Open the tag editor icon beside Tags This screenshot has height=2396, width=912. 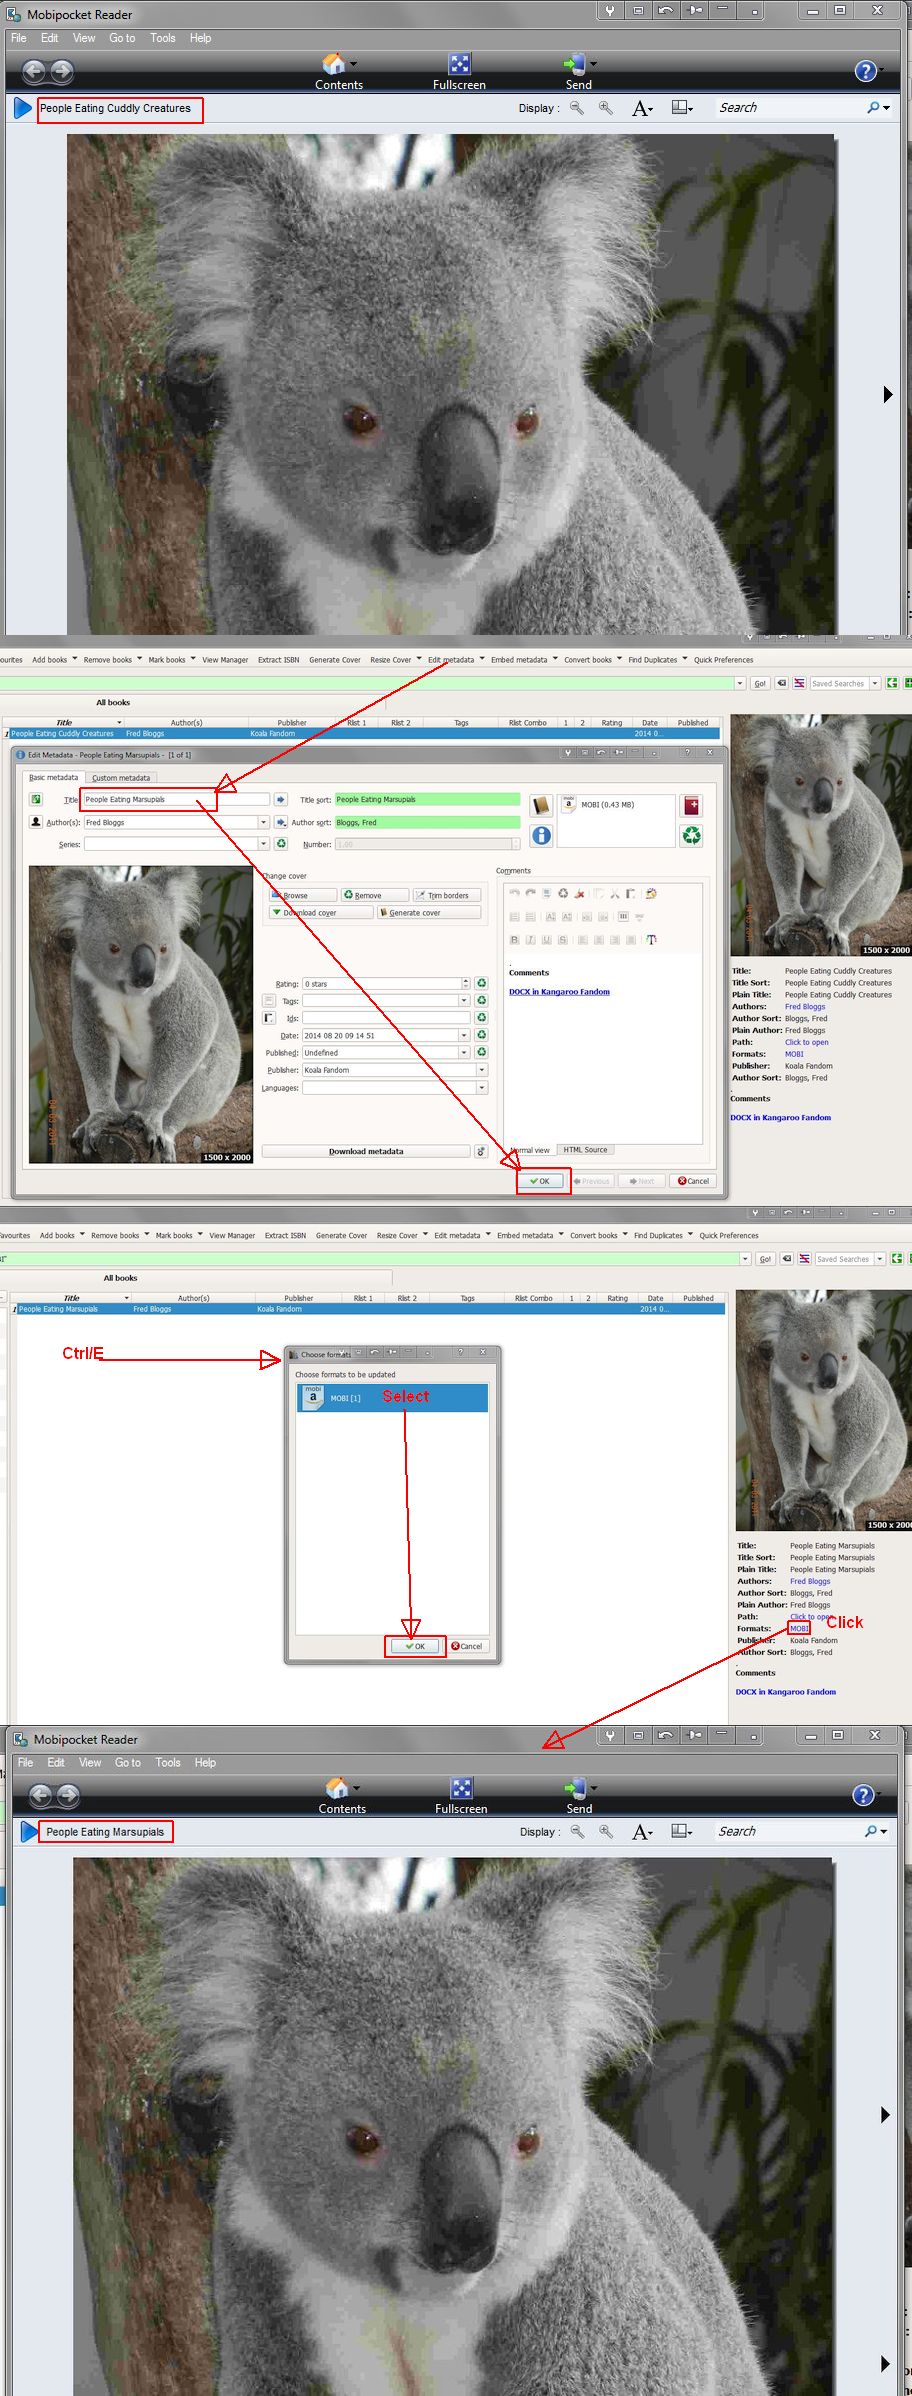269,1001
